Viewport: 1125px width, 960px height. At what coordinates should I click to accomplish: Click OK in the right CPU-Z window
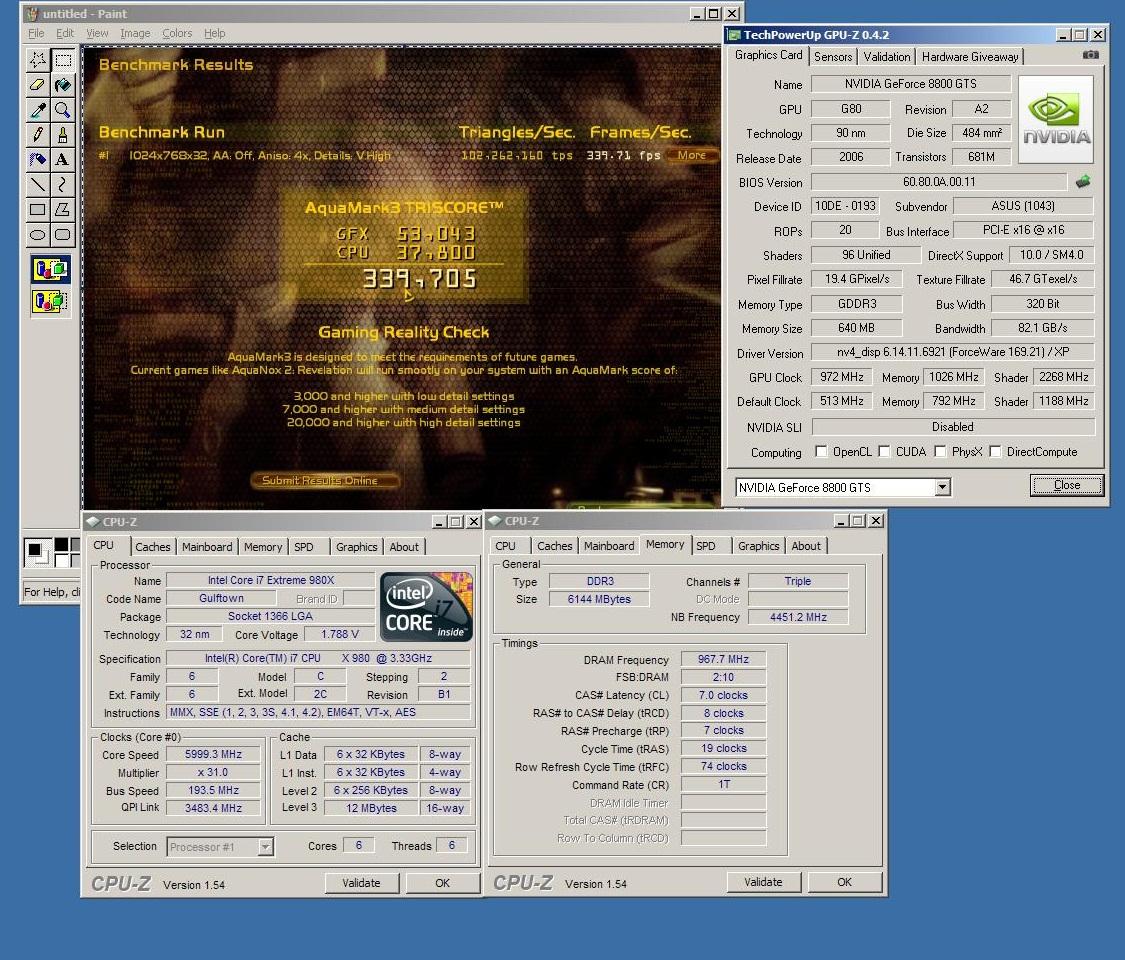844,882
